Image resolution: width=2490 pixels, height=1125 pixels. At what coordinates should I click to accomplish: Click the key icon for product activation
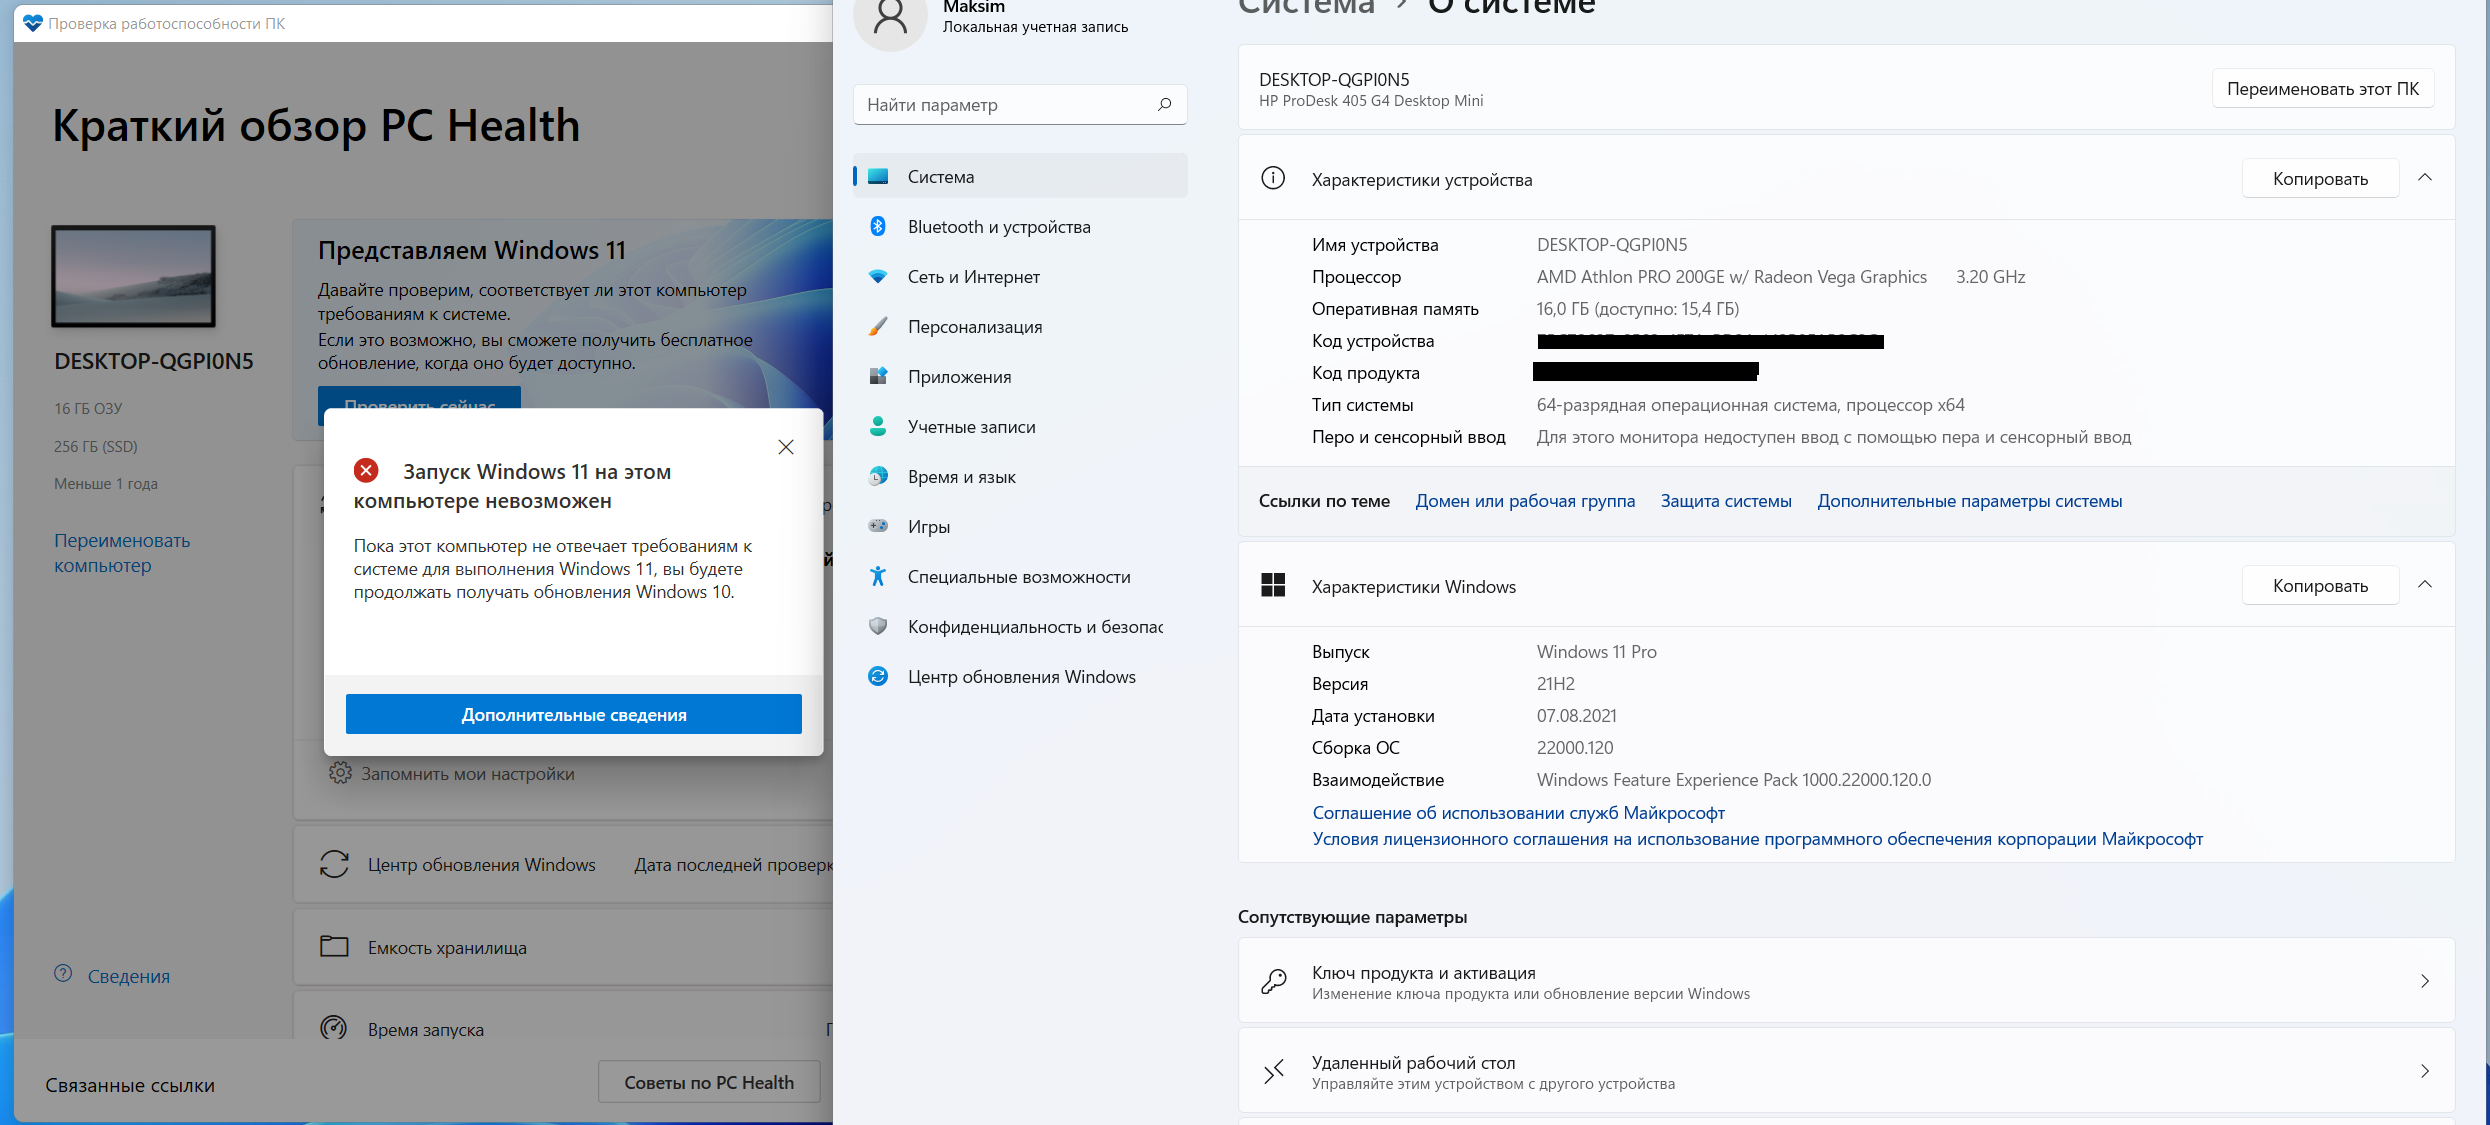pos(1273,981)
